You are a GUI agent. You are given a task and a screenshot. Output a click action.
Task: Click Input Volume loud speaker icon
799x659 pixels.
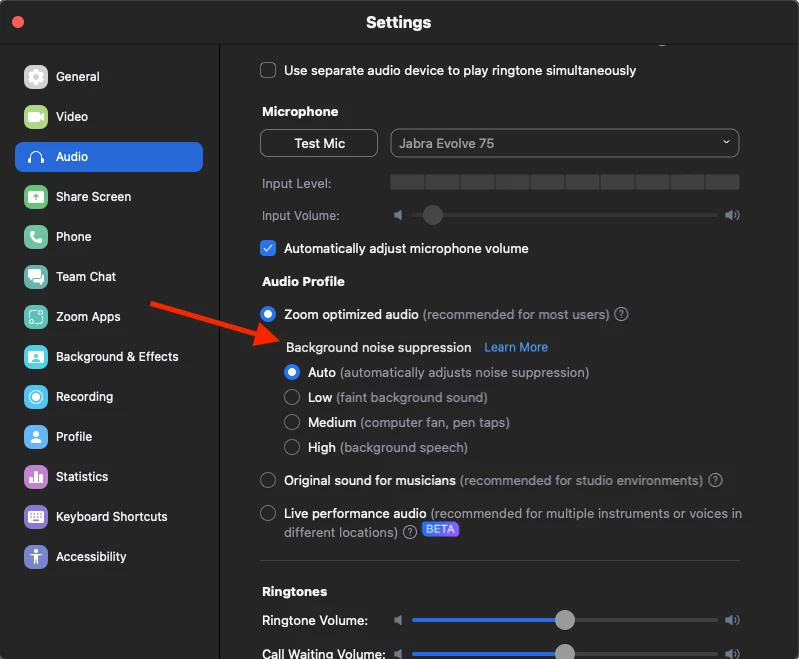732,215
